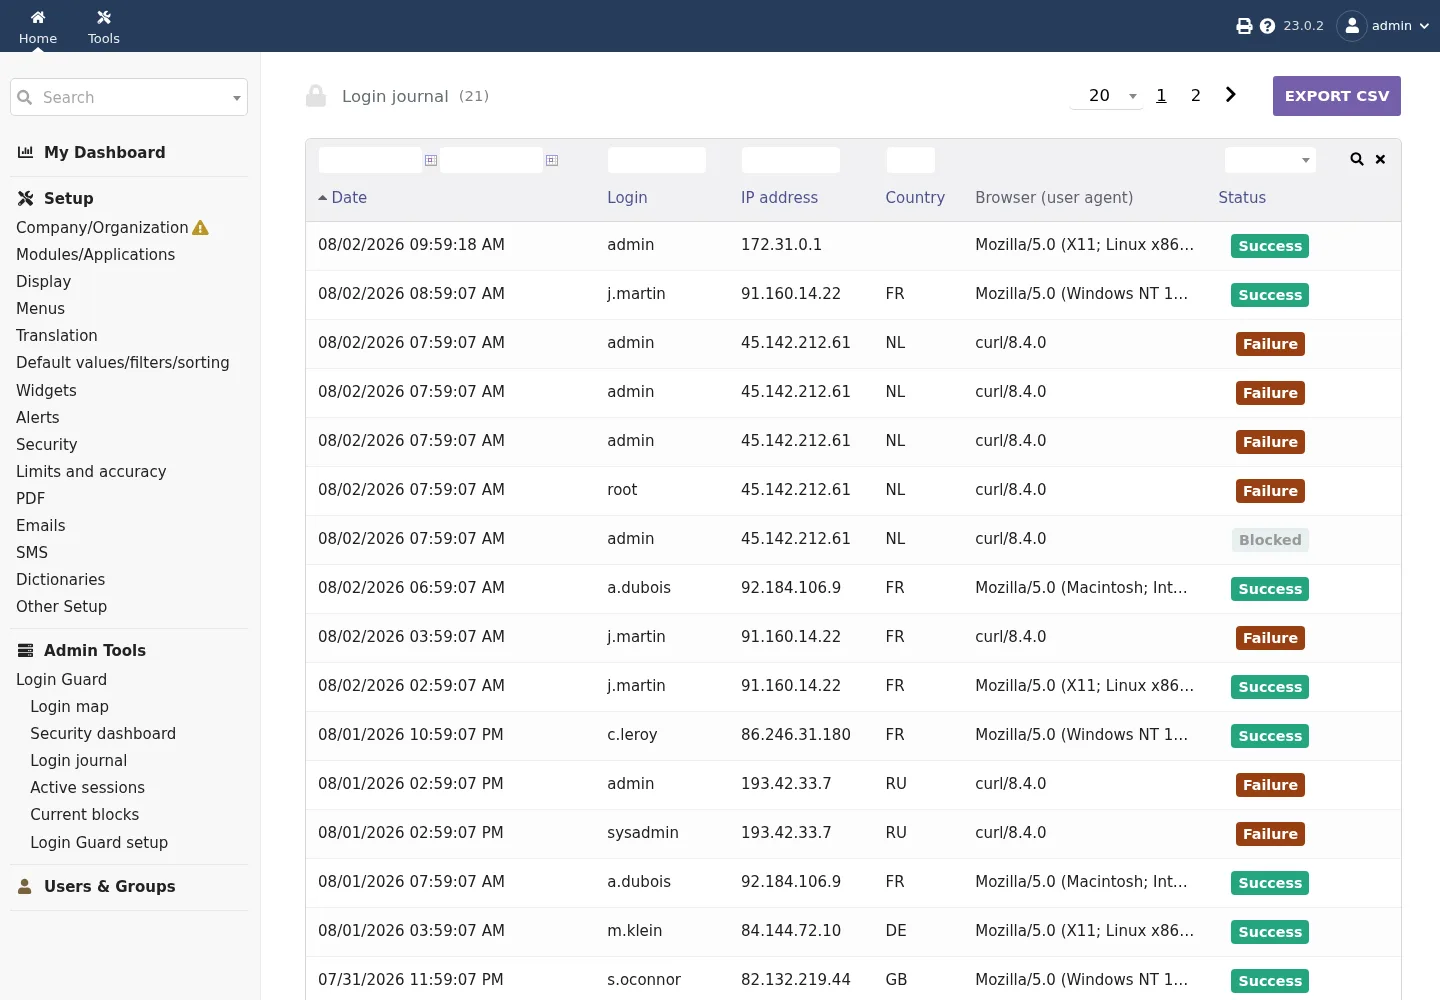Click the admin user avatar icon
1440x1000 pixels.
click(1351, 26)
